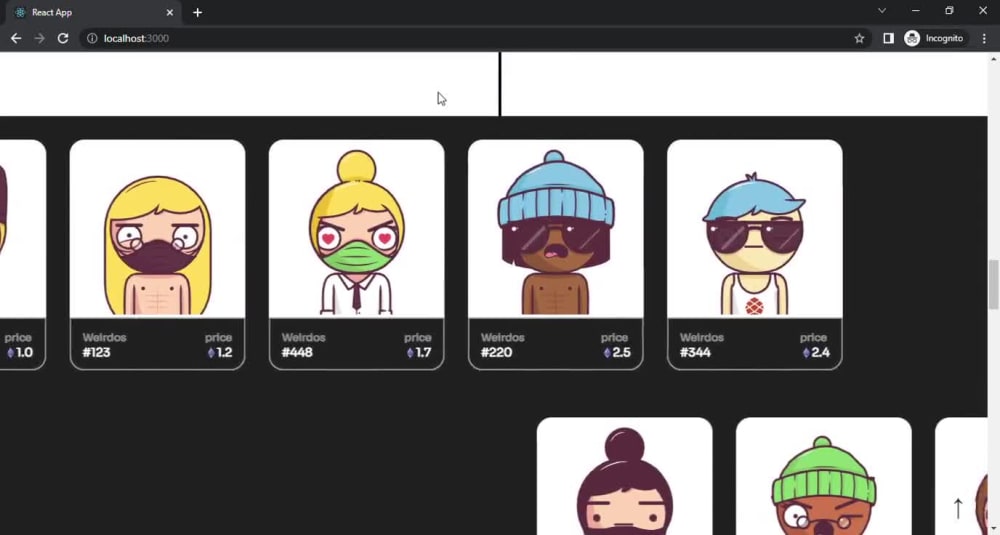The height and width of the screenshot is (535, 1000).
Task: Open the Chrome three-dot menu
Action: click(x=984, y=38)
